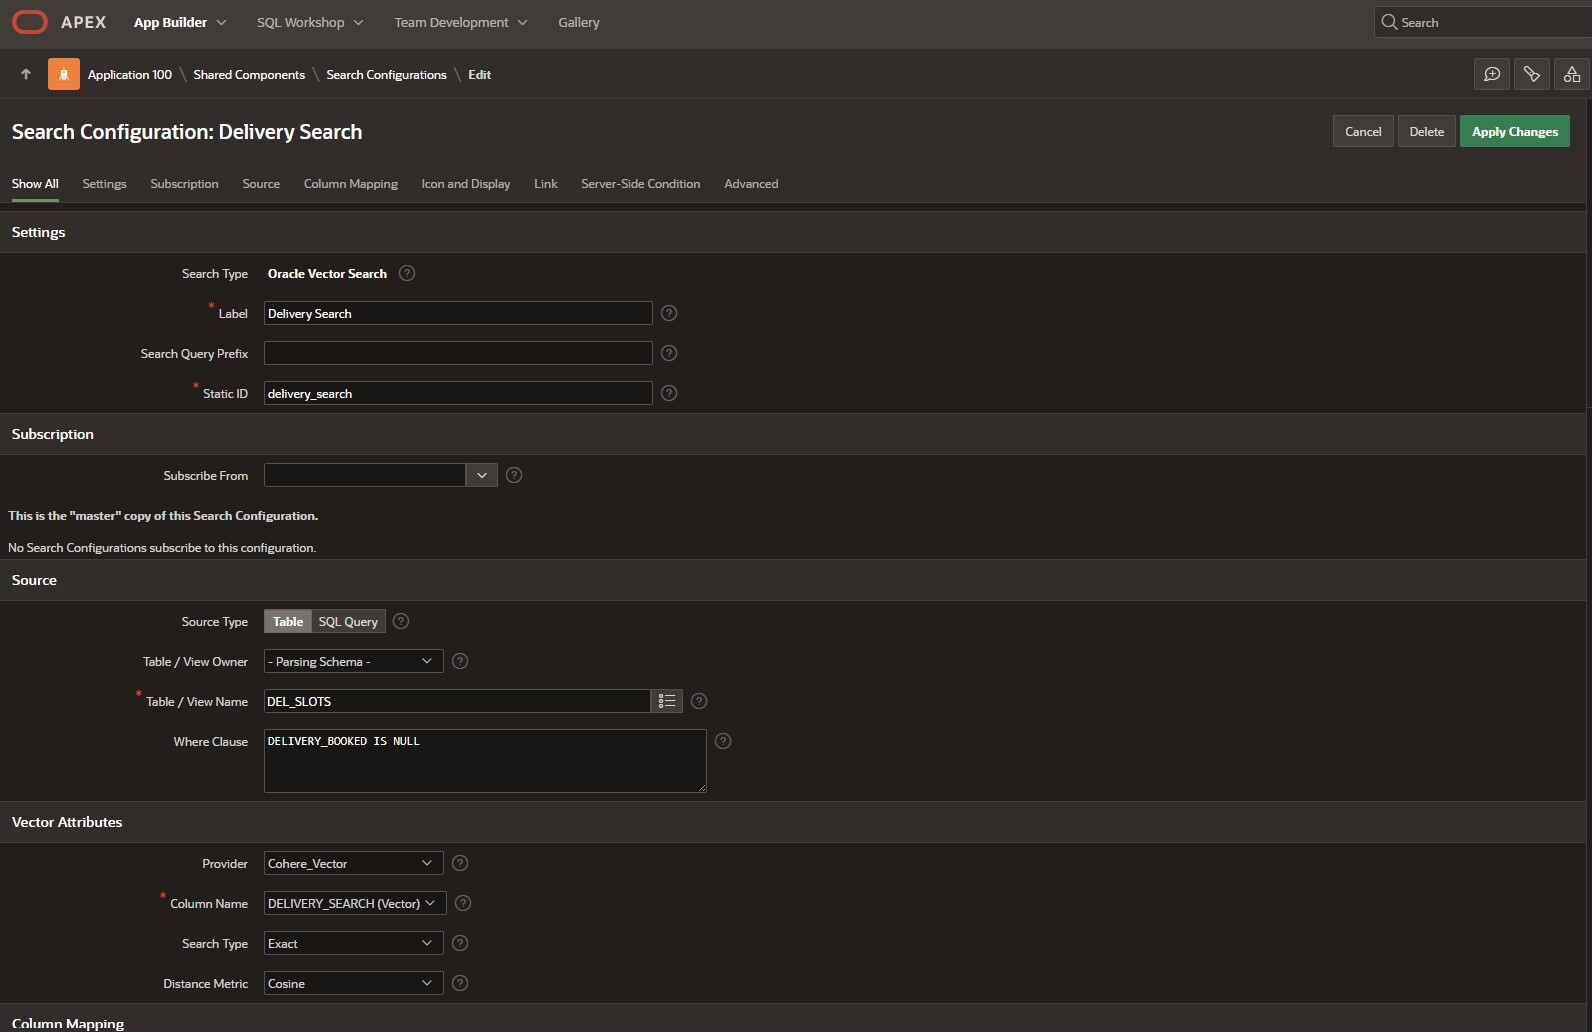The height and width of the screenshot is (1032, 1592).
Task: Open the Search Type dropdown showing Exact
Action: tap(354, 943)
